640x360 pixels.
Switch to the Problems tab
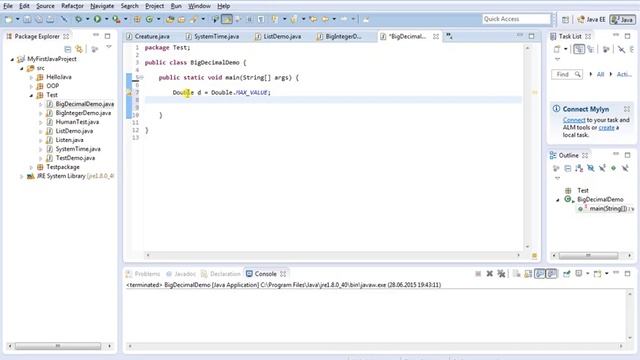pos(143,274)
